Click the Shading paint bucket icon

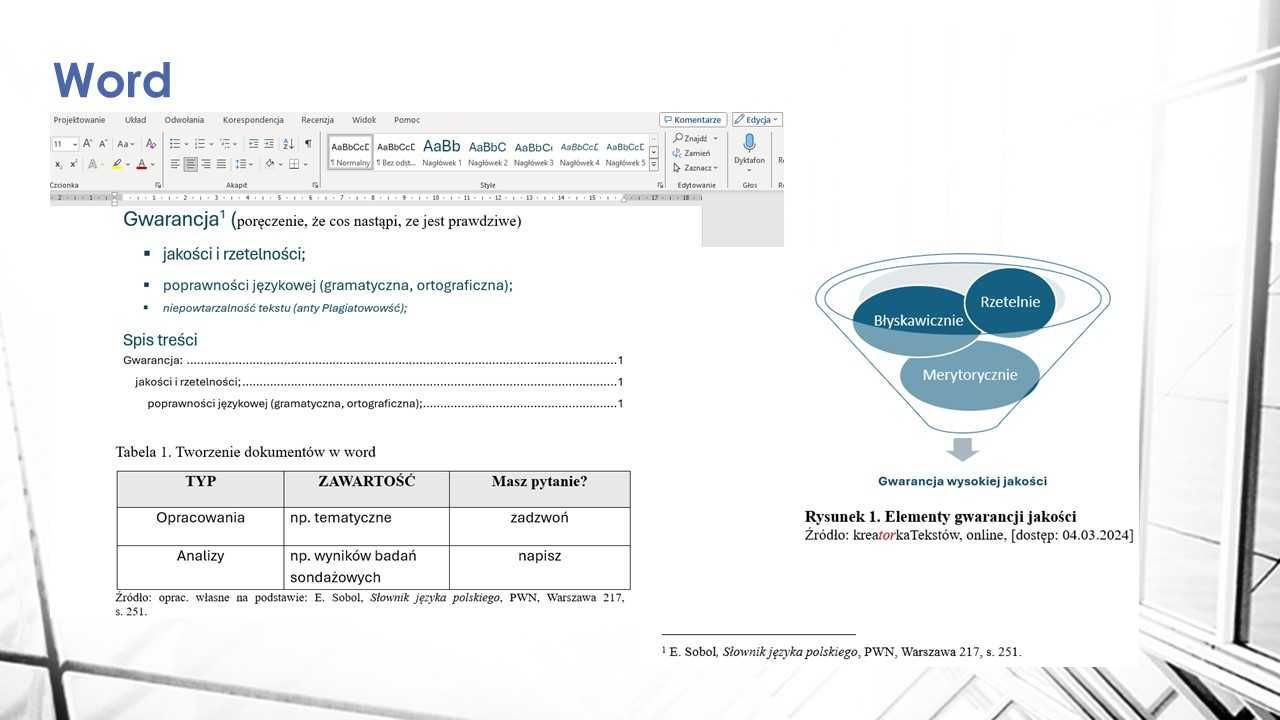[x=270, y=164]
